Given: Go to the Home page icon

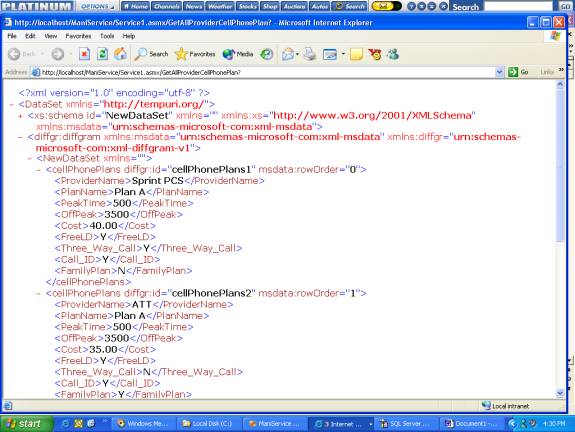Looking at the screenshot, I should (x=120, y=54).
